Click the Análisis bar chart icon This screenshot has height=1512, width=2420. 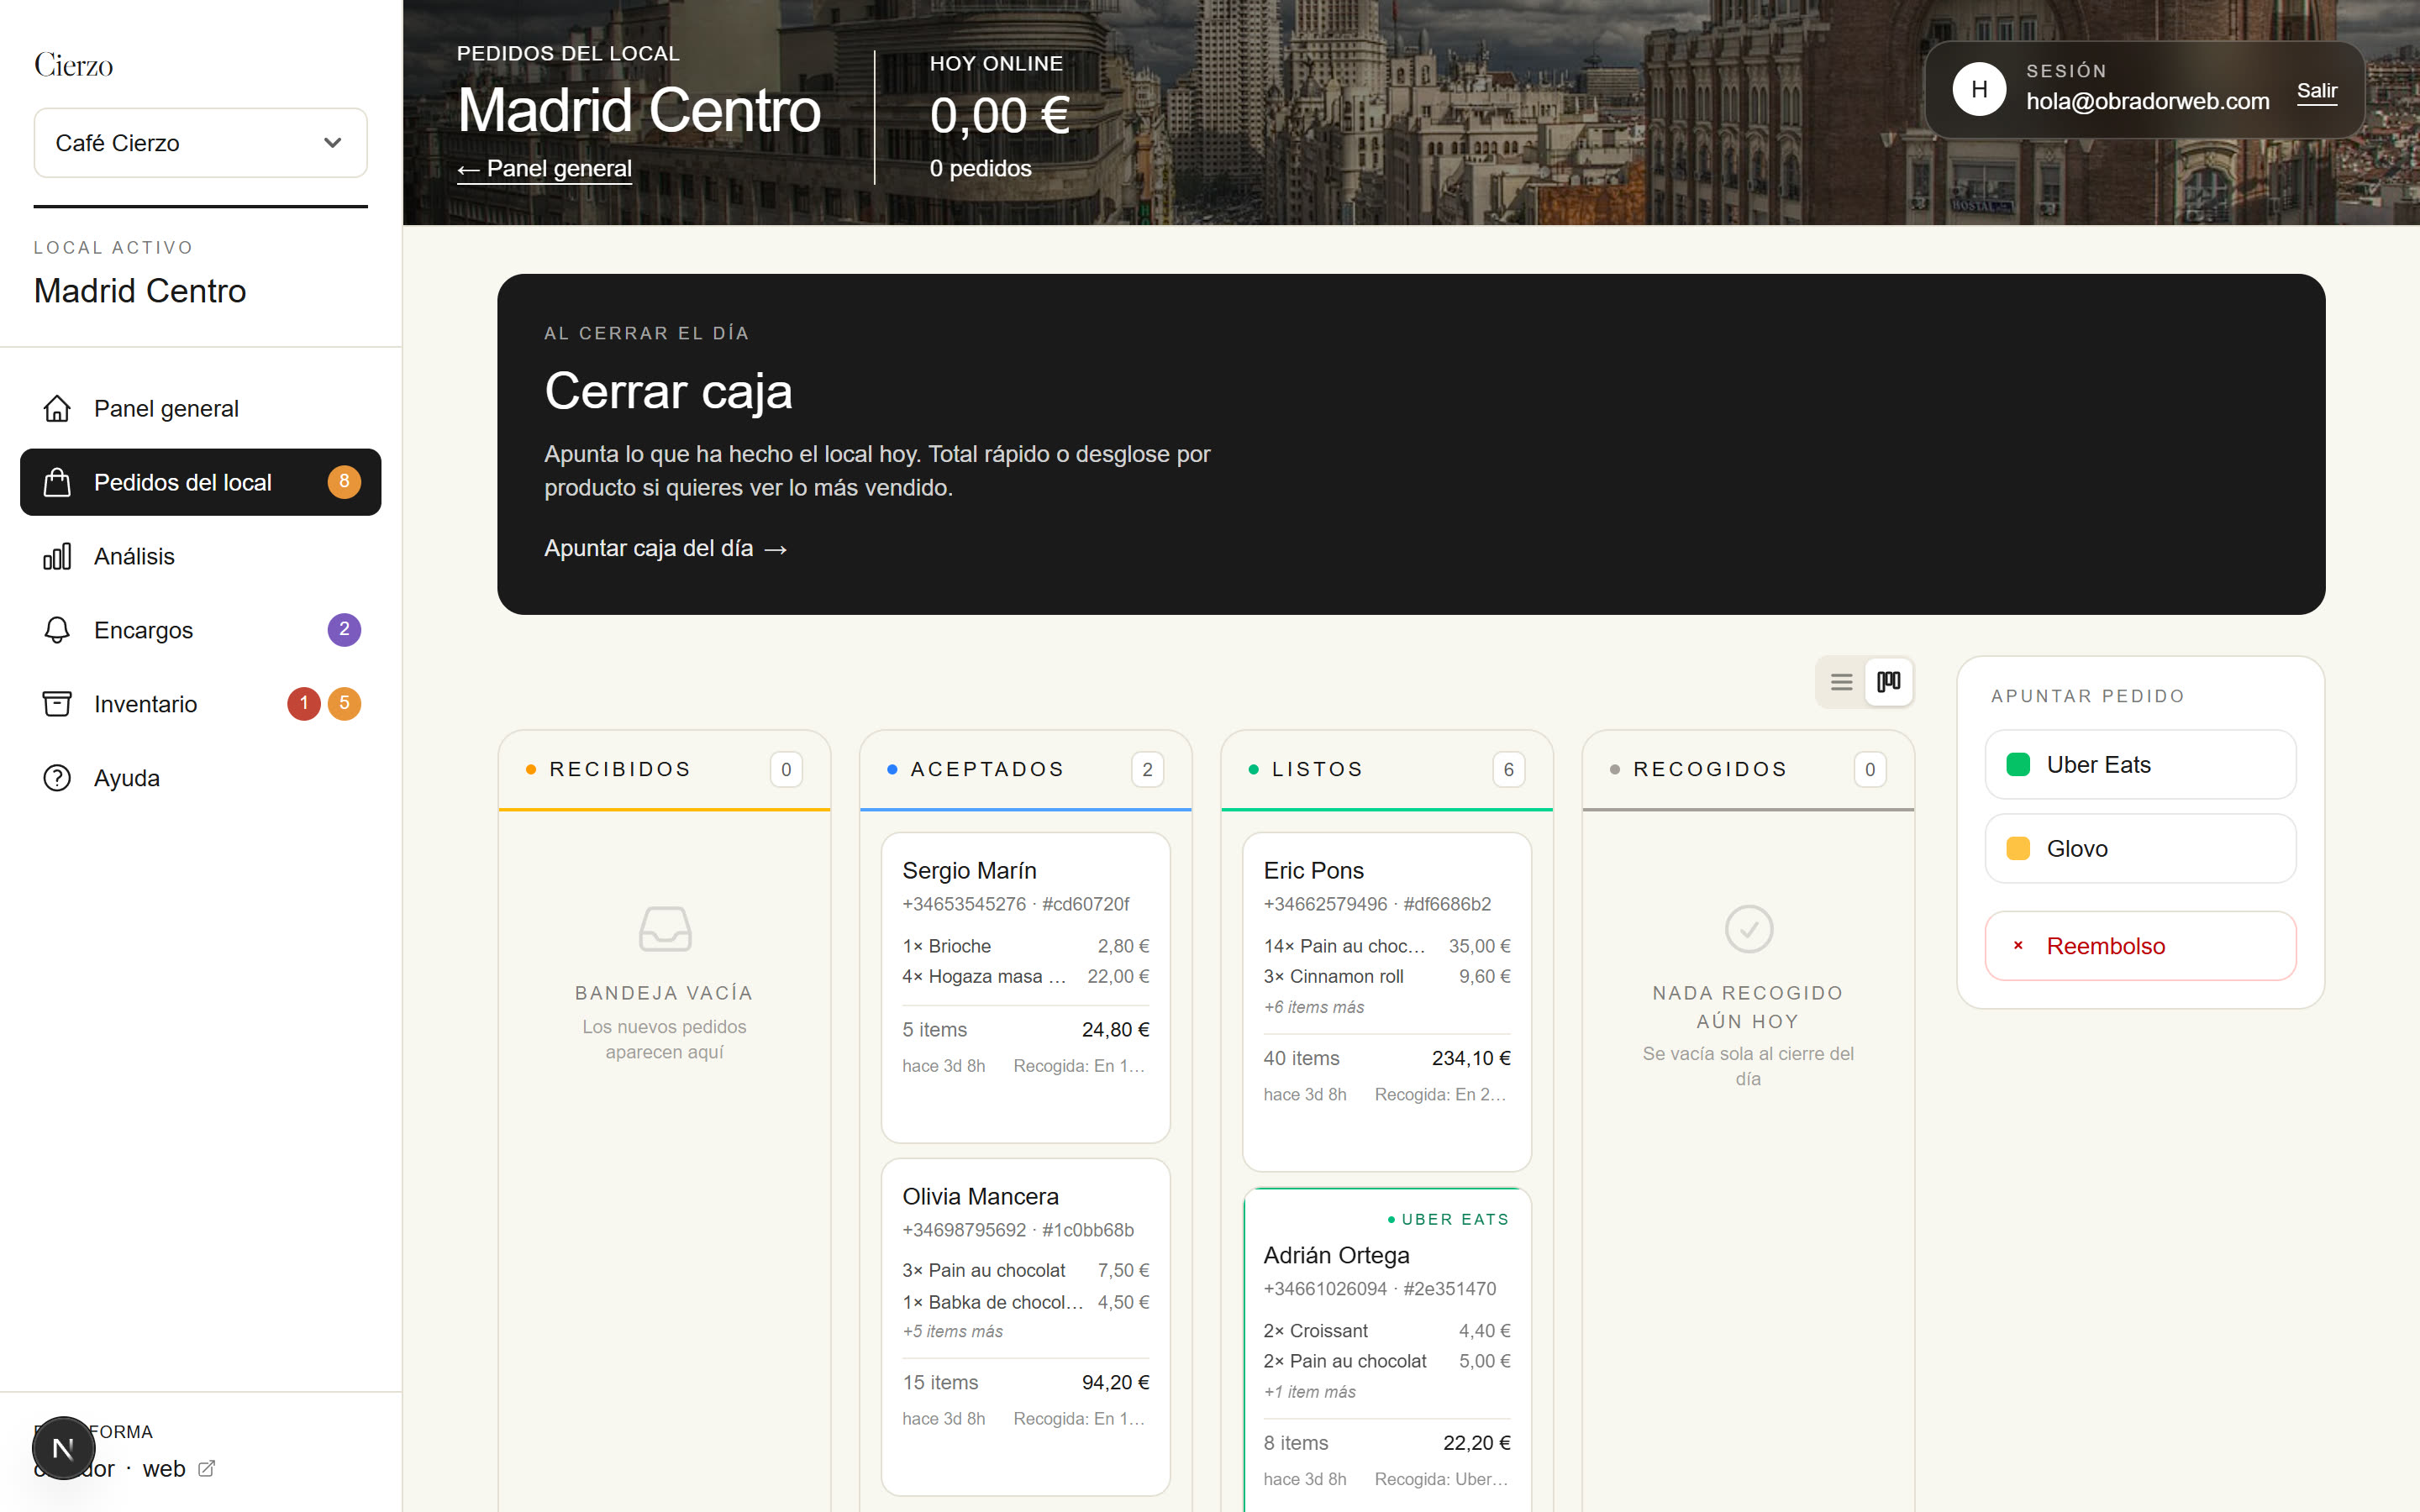click(x=57, y=556)
